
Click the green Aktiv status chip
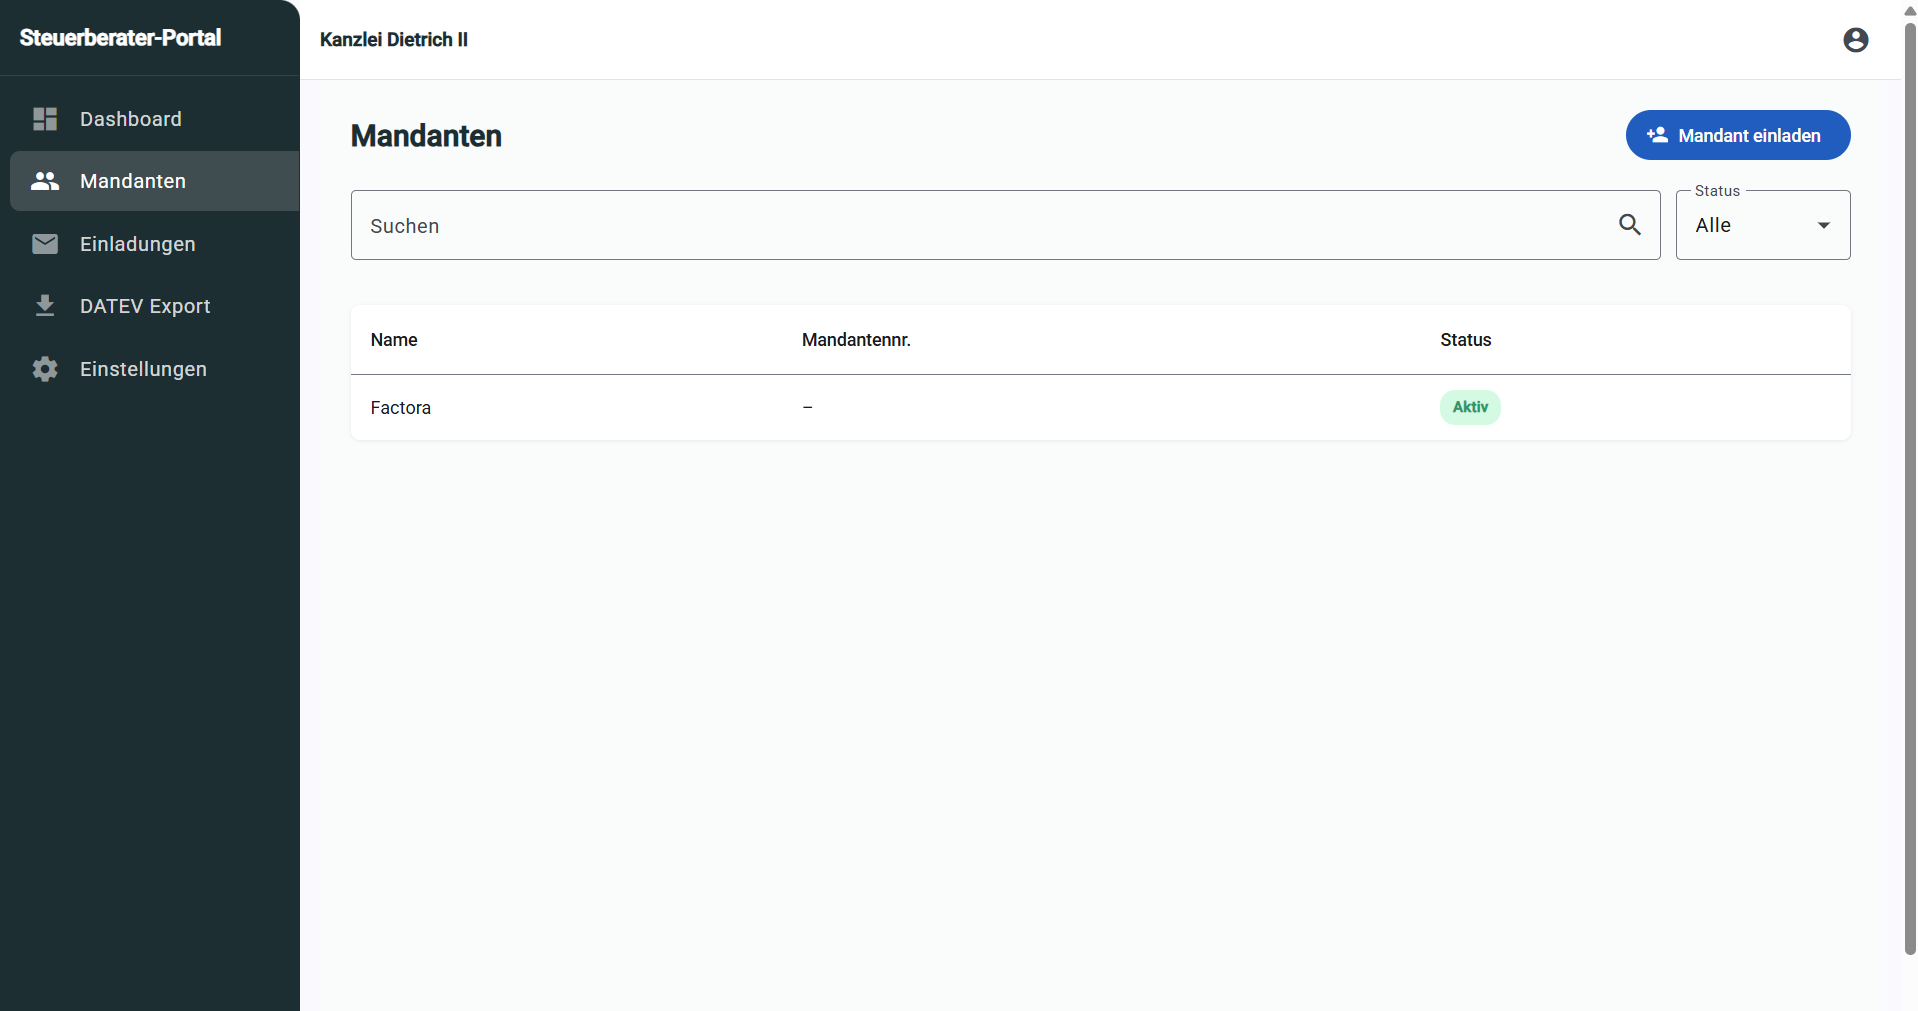click(1469, 407)
